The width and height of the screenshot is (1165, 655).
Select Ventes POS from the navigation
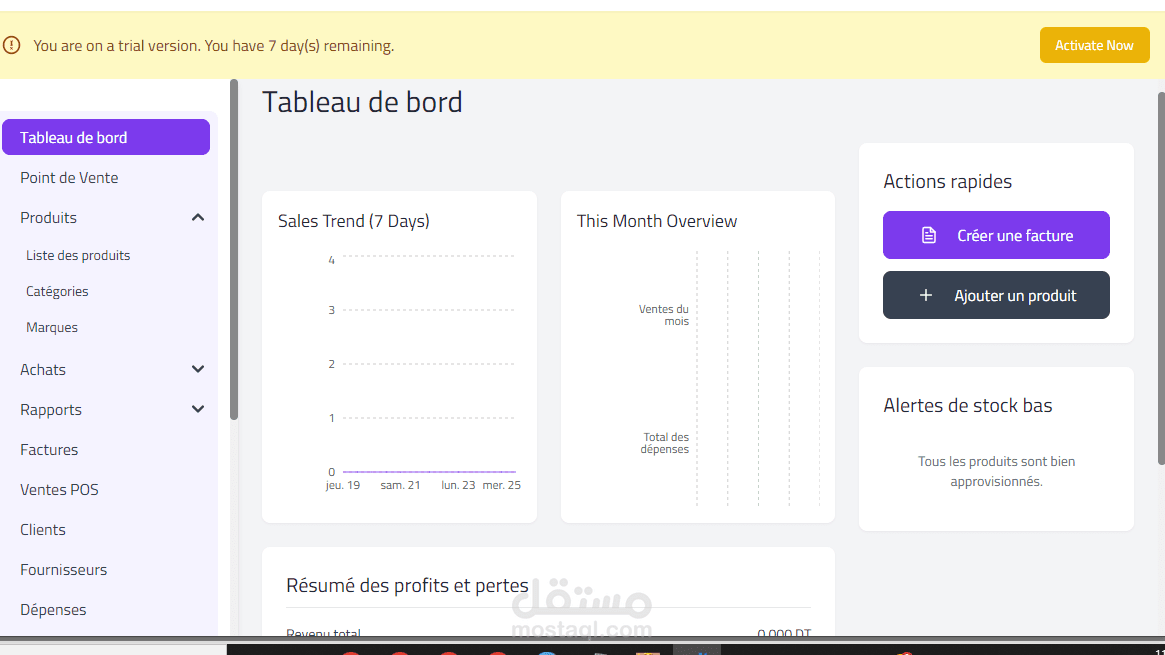pyautogui.click(x=59, y=489)
